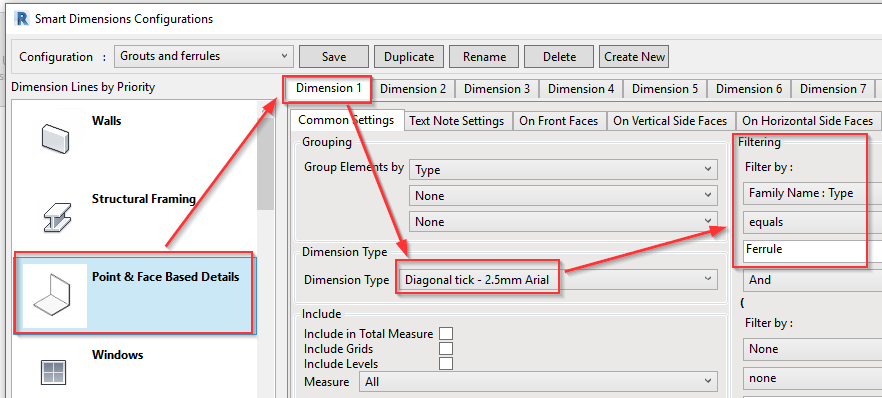This screenshot has height=398, width=882.
Task: Select the Walls label in priority list
Action: pos(106,121)
